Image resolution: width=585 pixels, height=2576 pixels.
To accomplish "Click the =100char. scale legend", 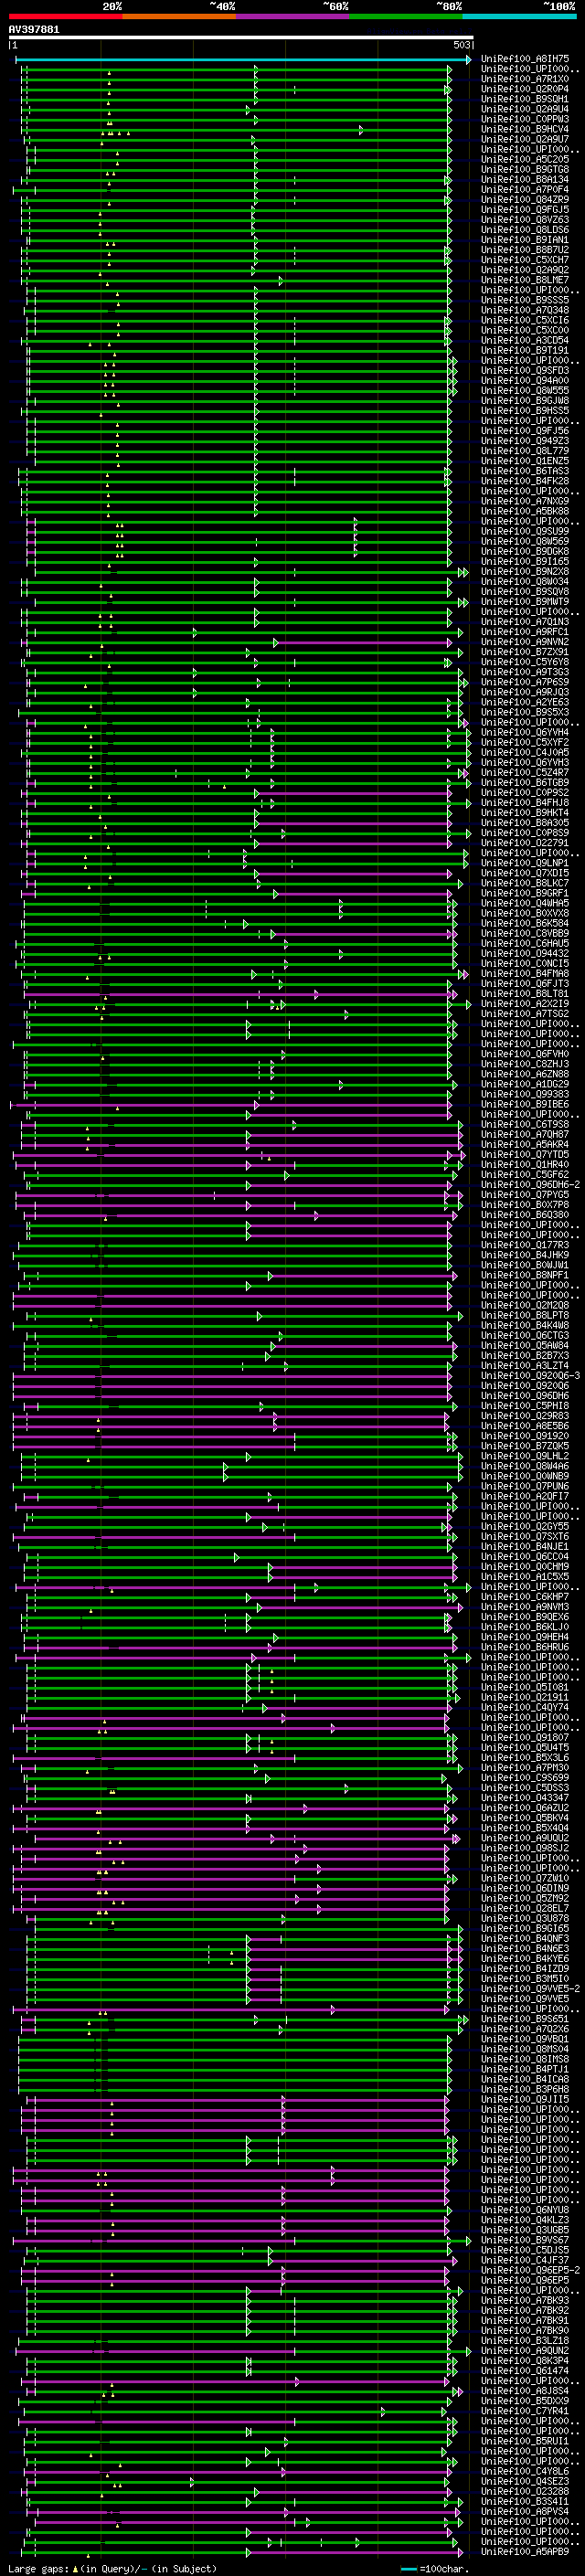I will [444, 2569].
